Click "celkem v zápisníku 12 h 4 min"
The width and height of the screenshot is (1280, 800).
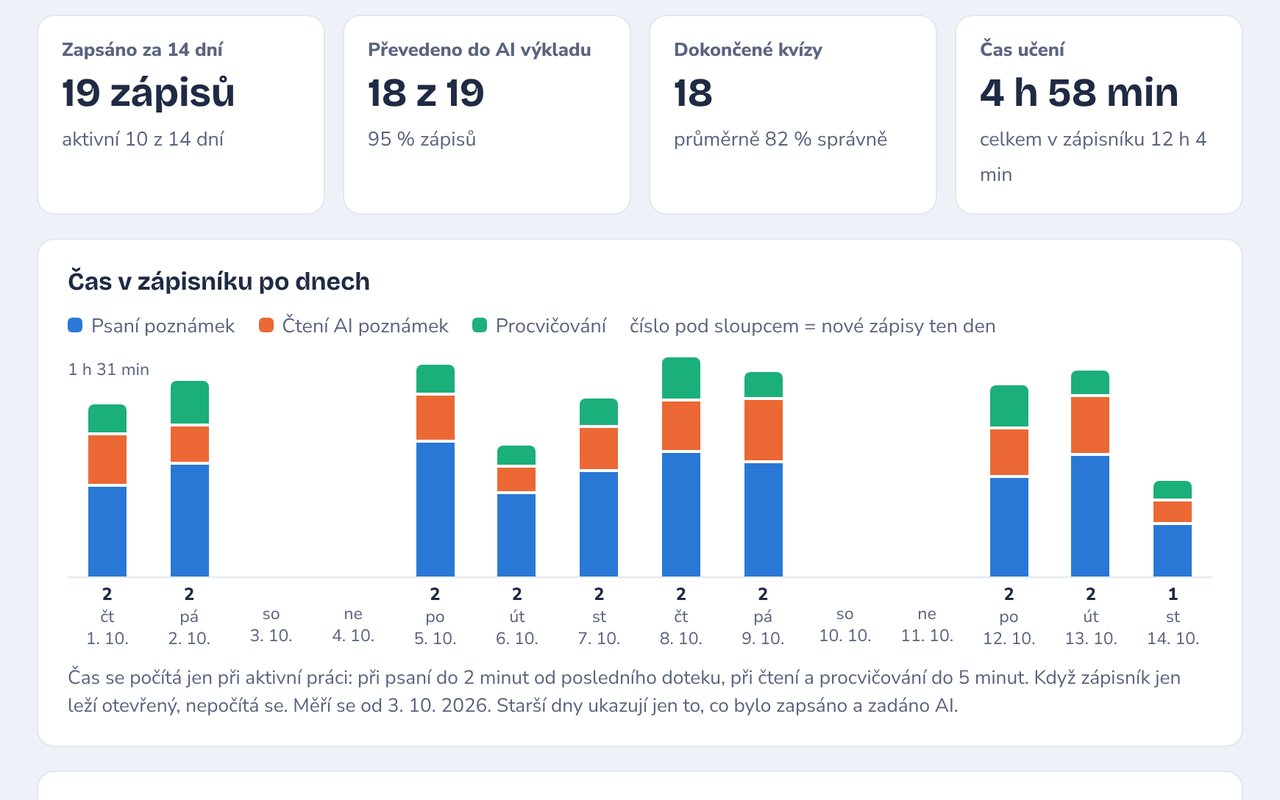click(1093, 157)
